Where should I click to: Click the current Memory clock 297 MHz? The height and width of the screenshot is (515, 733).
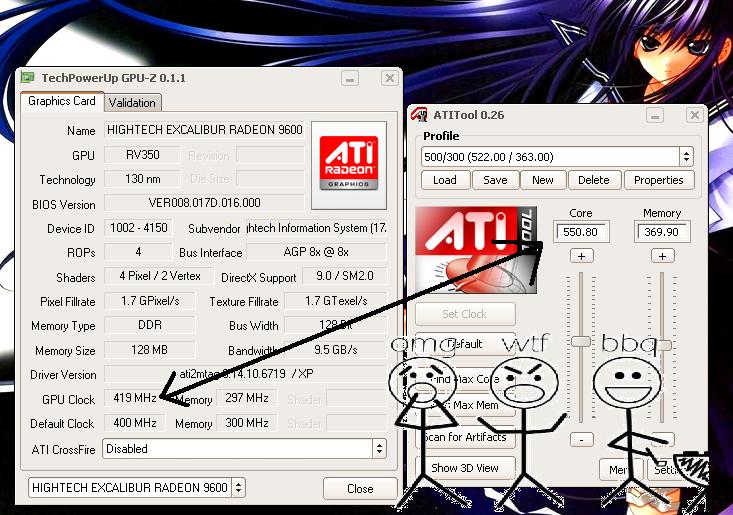[247, 398]
